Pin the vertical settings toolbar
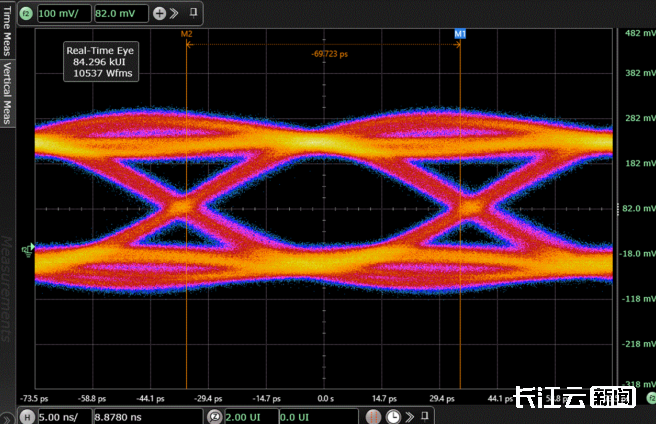Screen dimensions: 656x424 coord(192,13)
